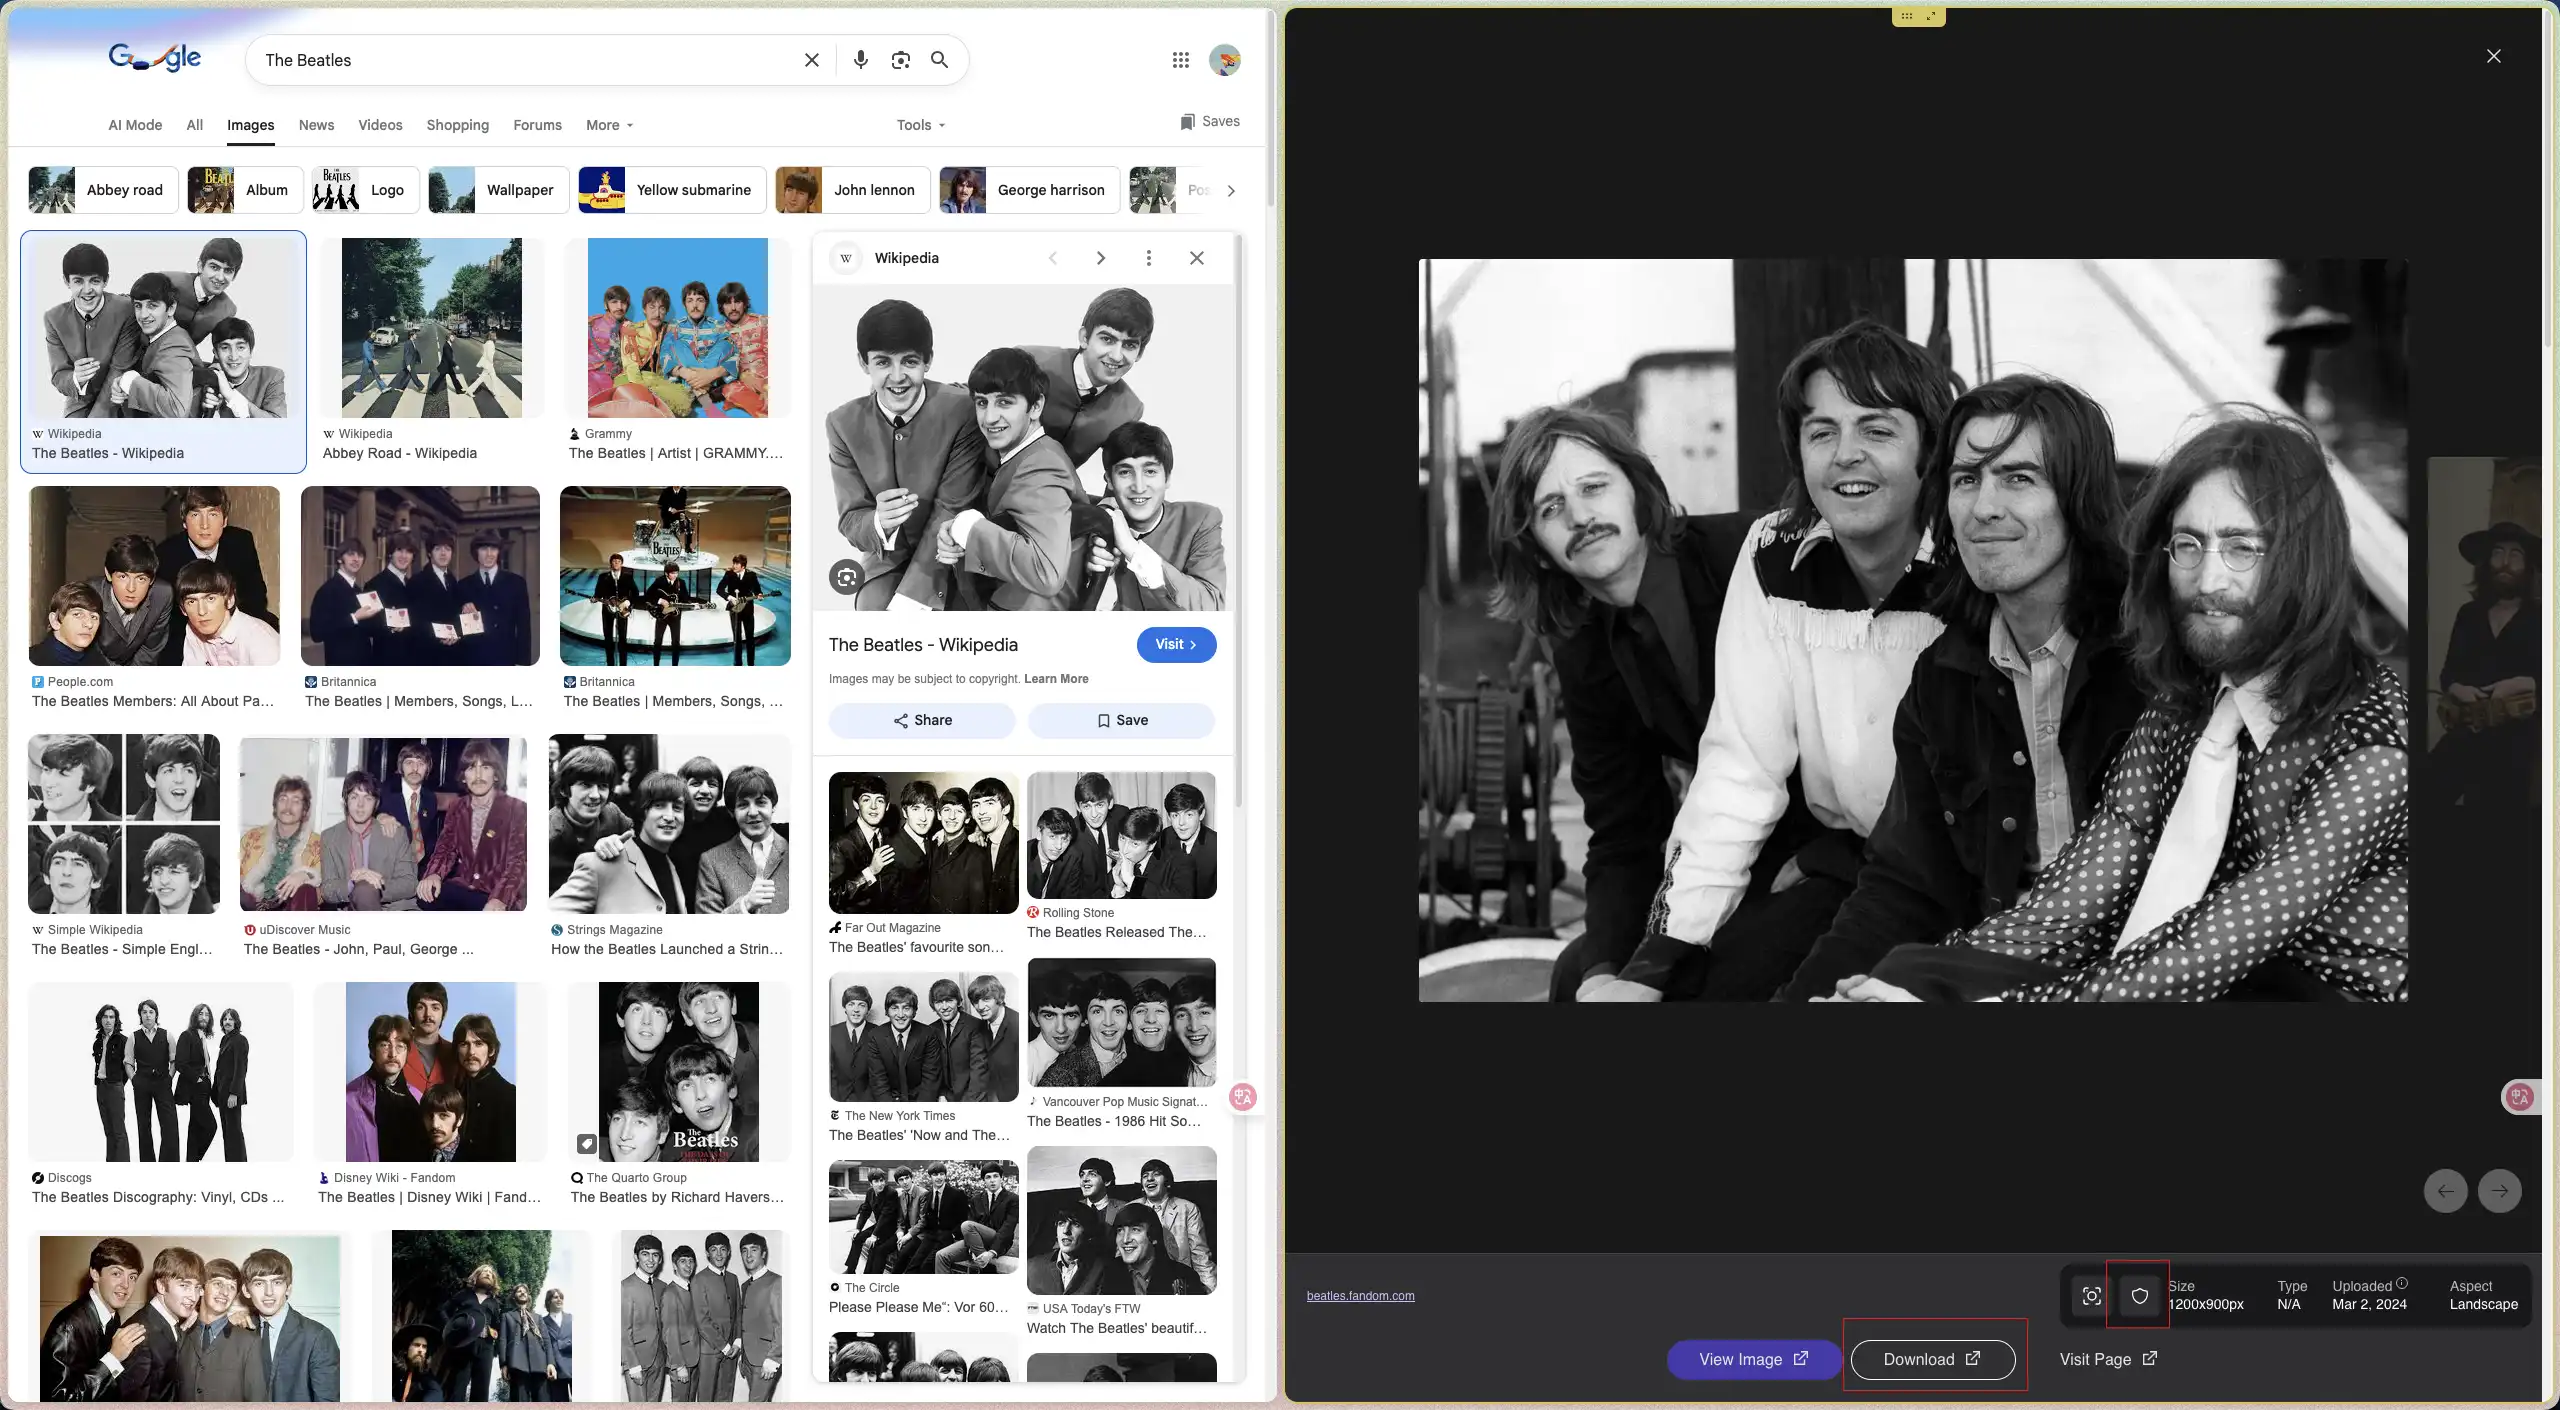The image size is (2560, 1410).
Task: Open the Tools dropdown
Action: pyautogui.click(x=920, y=125)
